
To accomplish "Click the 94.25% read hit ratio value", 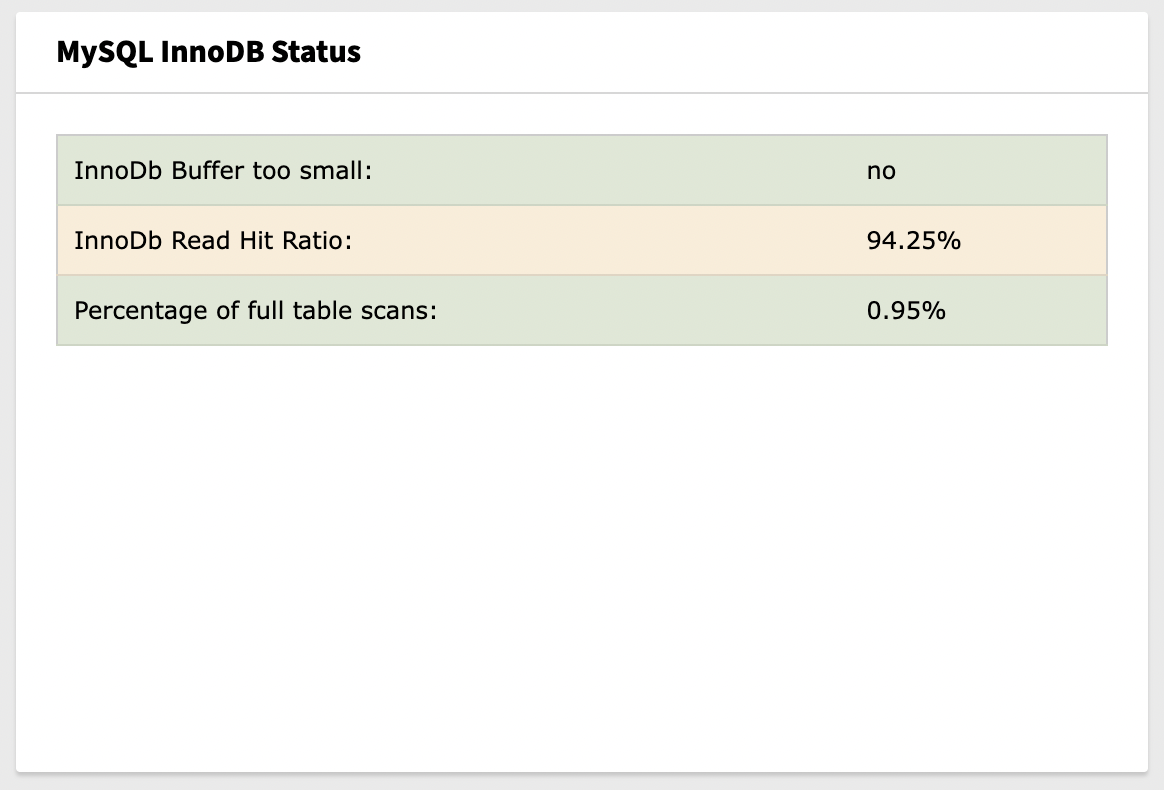I will tap(914, 240).
